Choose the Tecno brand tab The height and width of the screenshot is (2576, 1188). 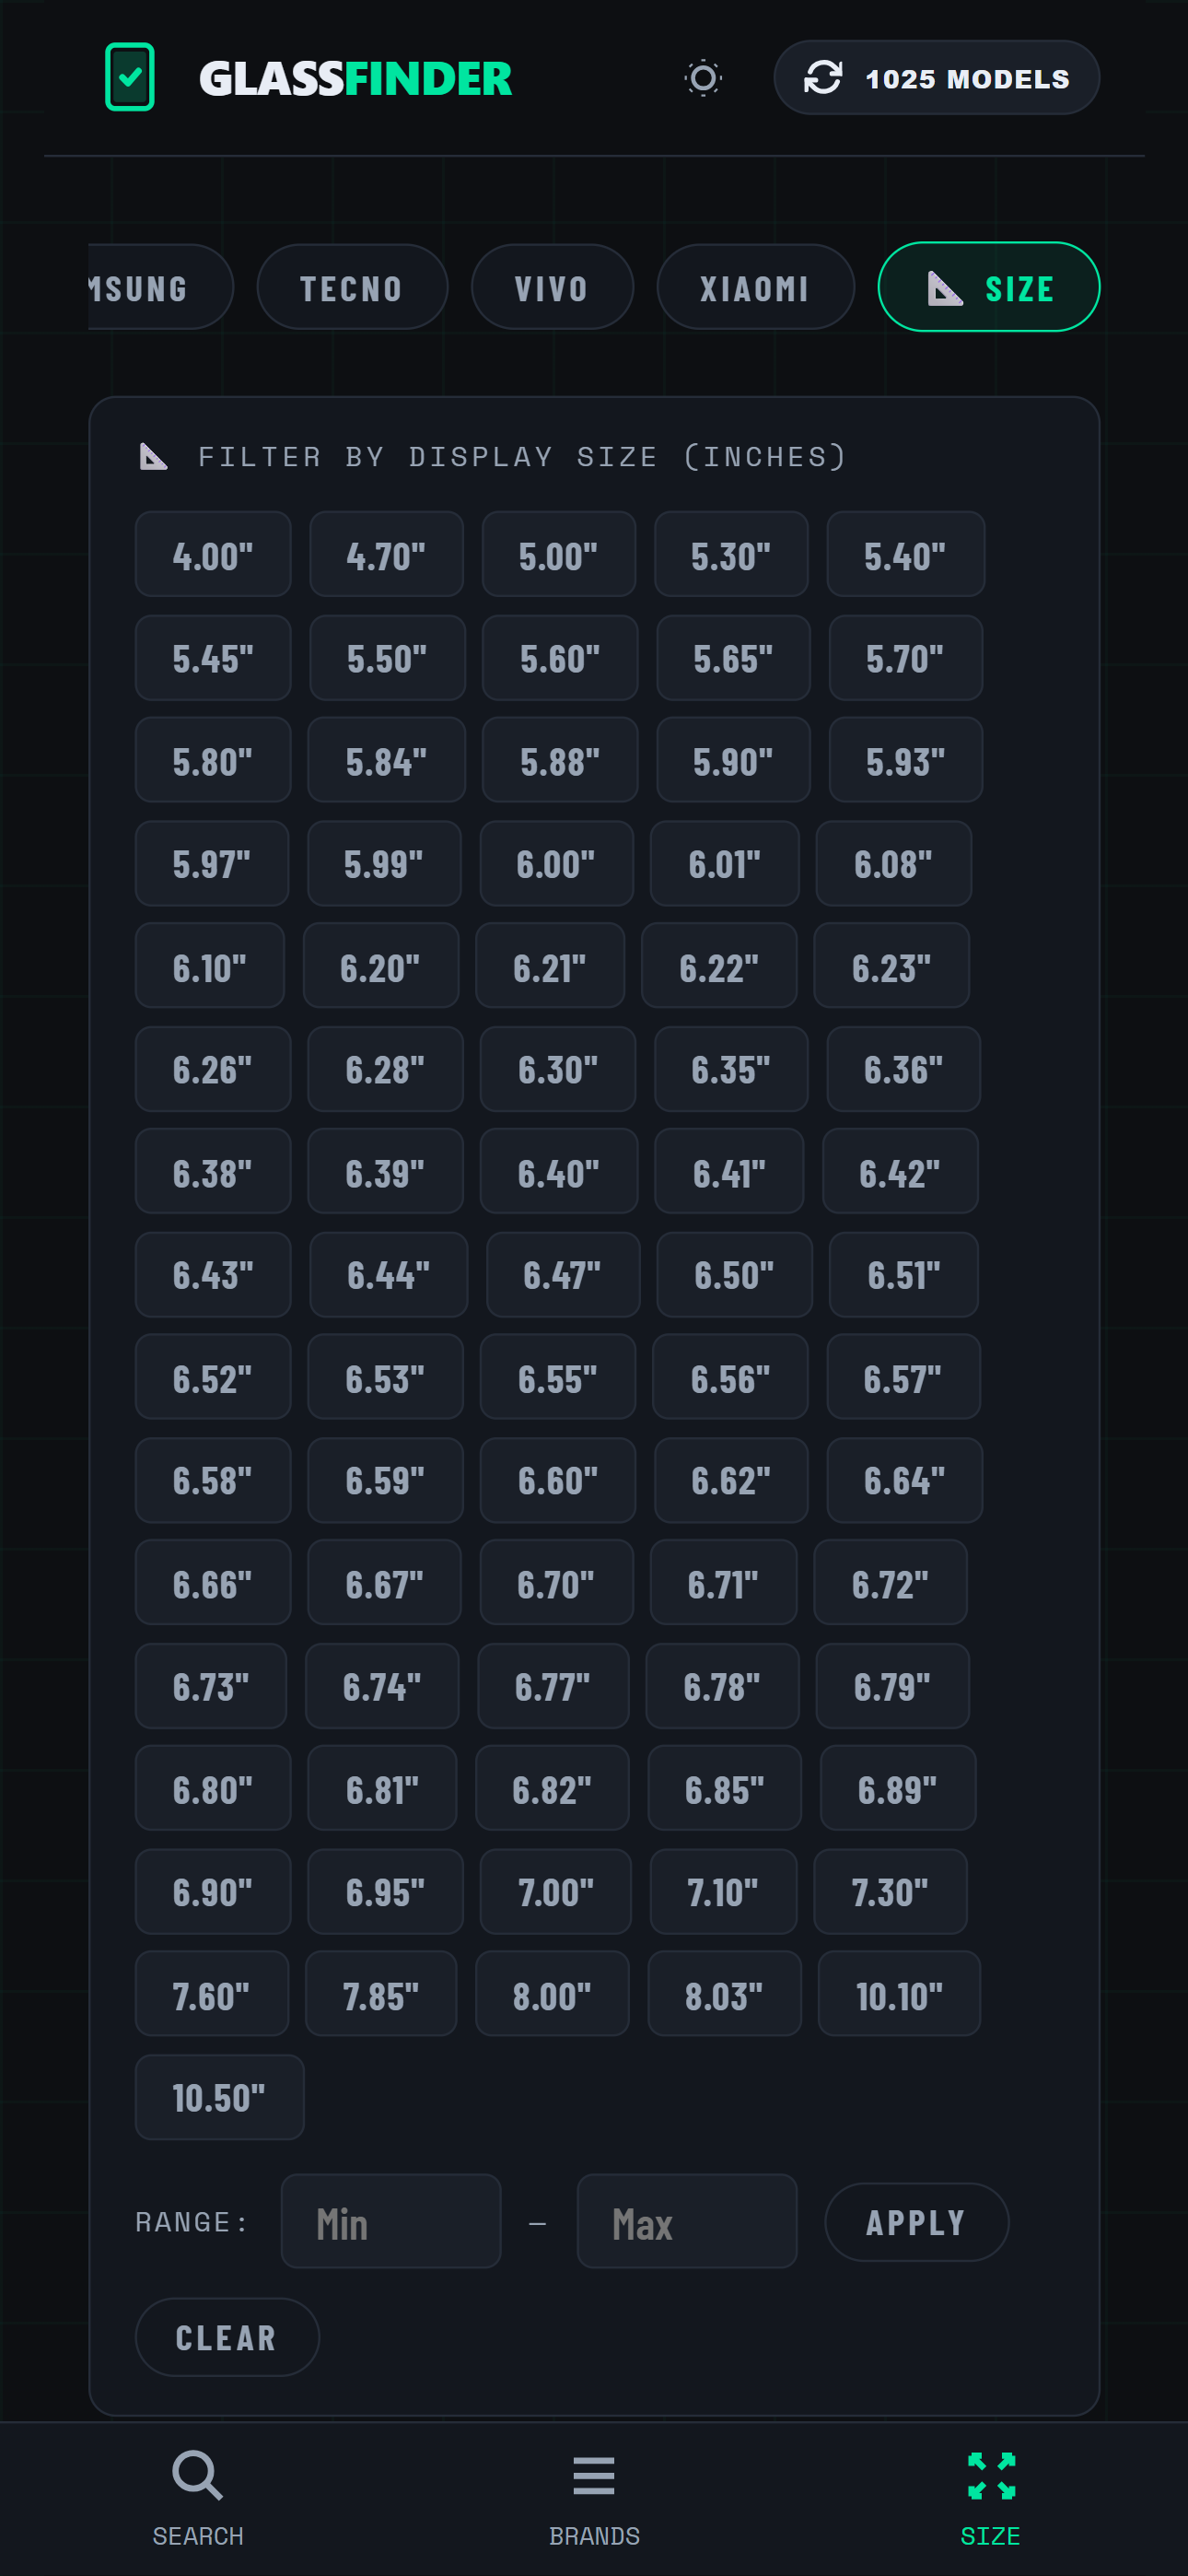(352, 288)
